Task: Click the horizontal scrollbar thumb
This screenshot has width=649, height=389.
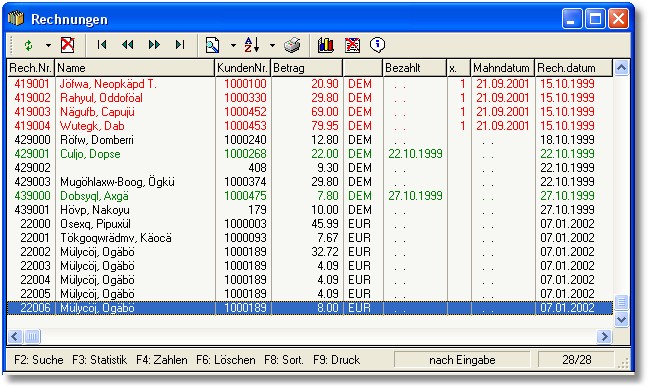Action: coord(32,336)
